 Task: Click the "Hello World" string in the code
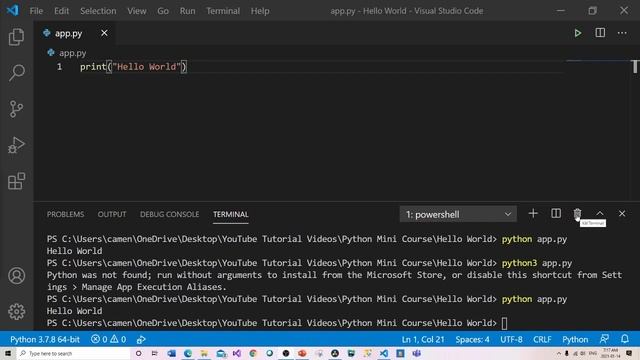[x=146, y=67]
